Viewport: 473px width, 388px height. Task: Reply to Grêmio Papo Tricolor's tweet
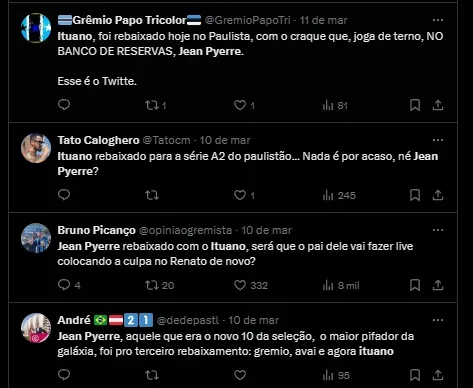tap(64, 105)
